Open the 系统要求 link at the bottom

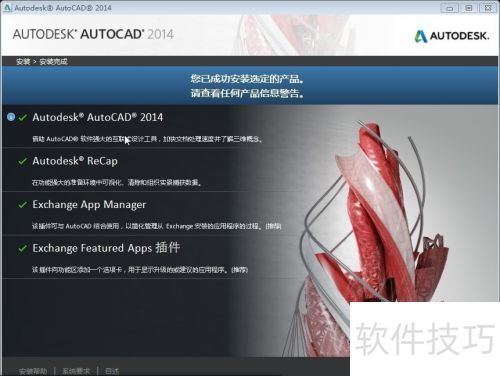(x=76, y=371)
